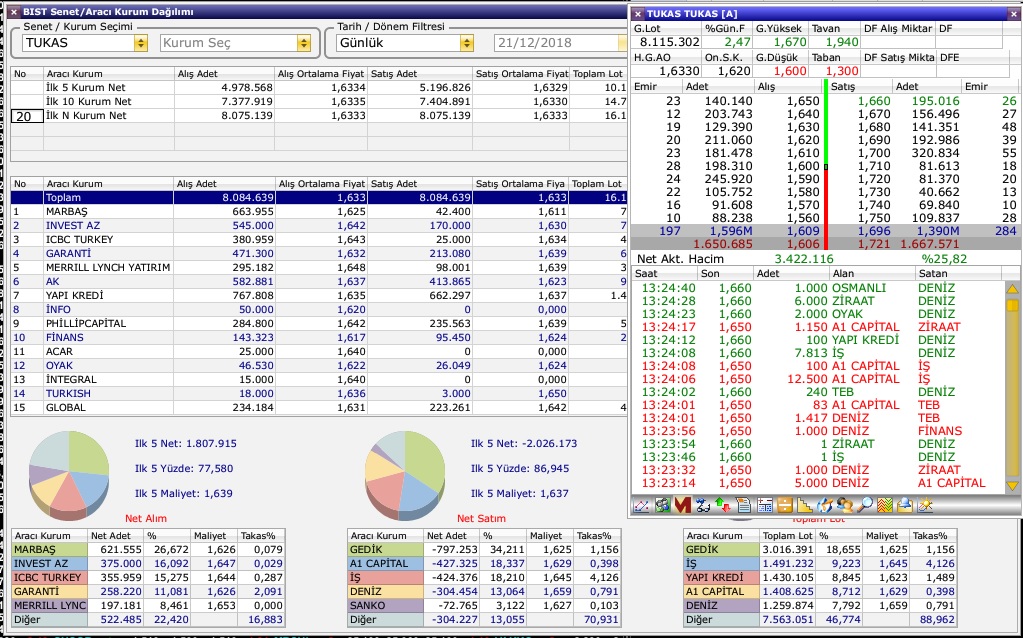Select the İlk 10 Kurum Net row

click(319, 102)
